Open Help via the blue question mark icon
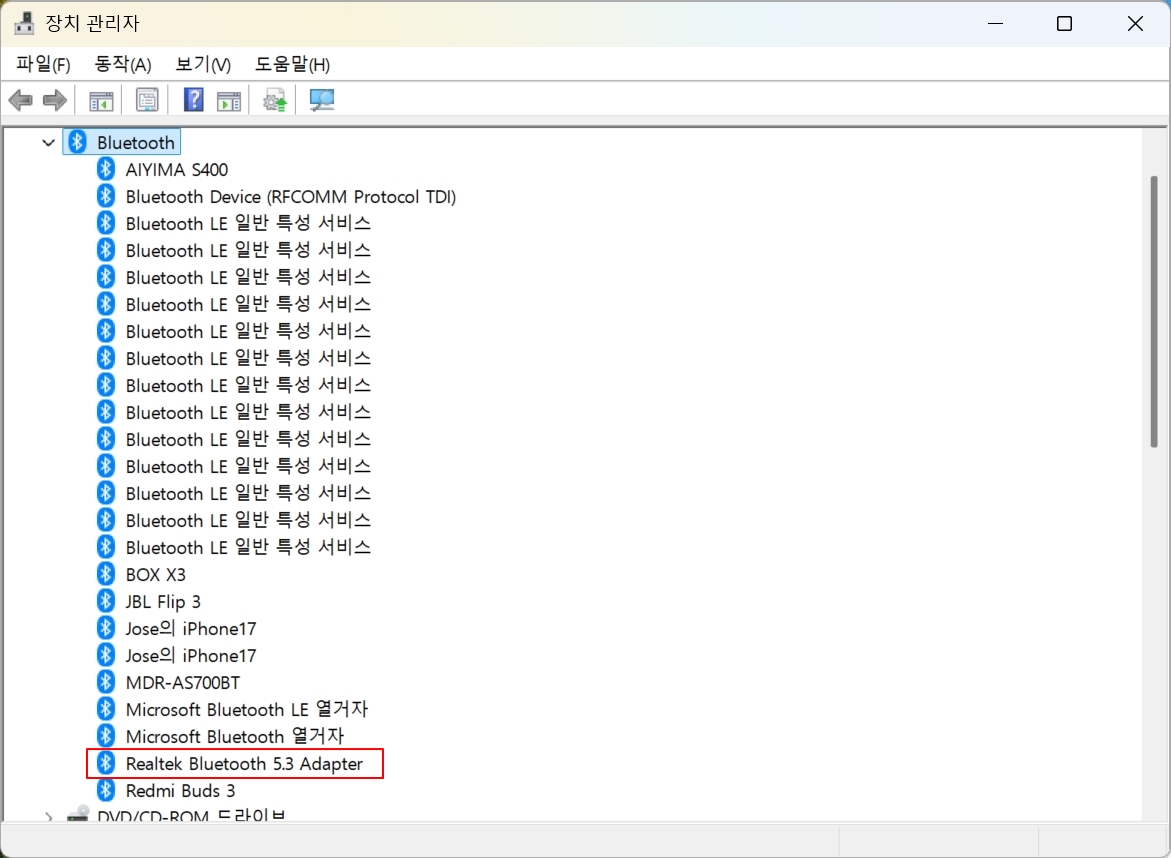Screen dimensions: 1171x858 [193, 99]
